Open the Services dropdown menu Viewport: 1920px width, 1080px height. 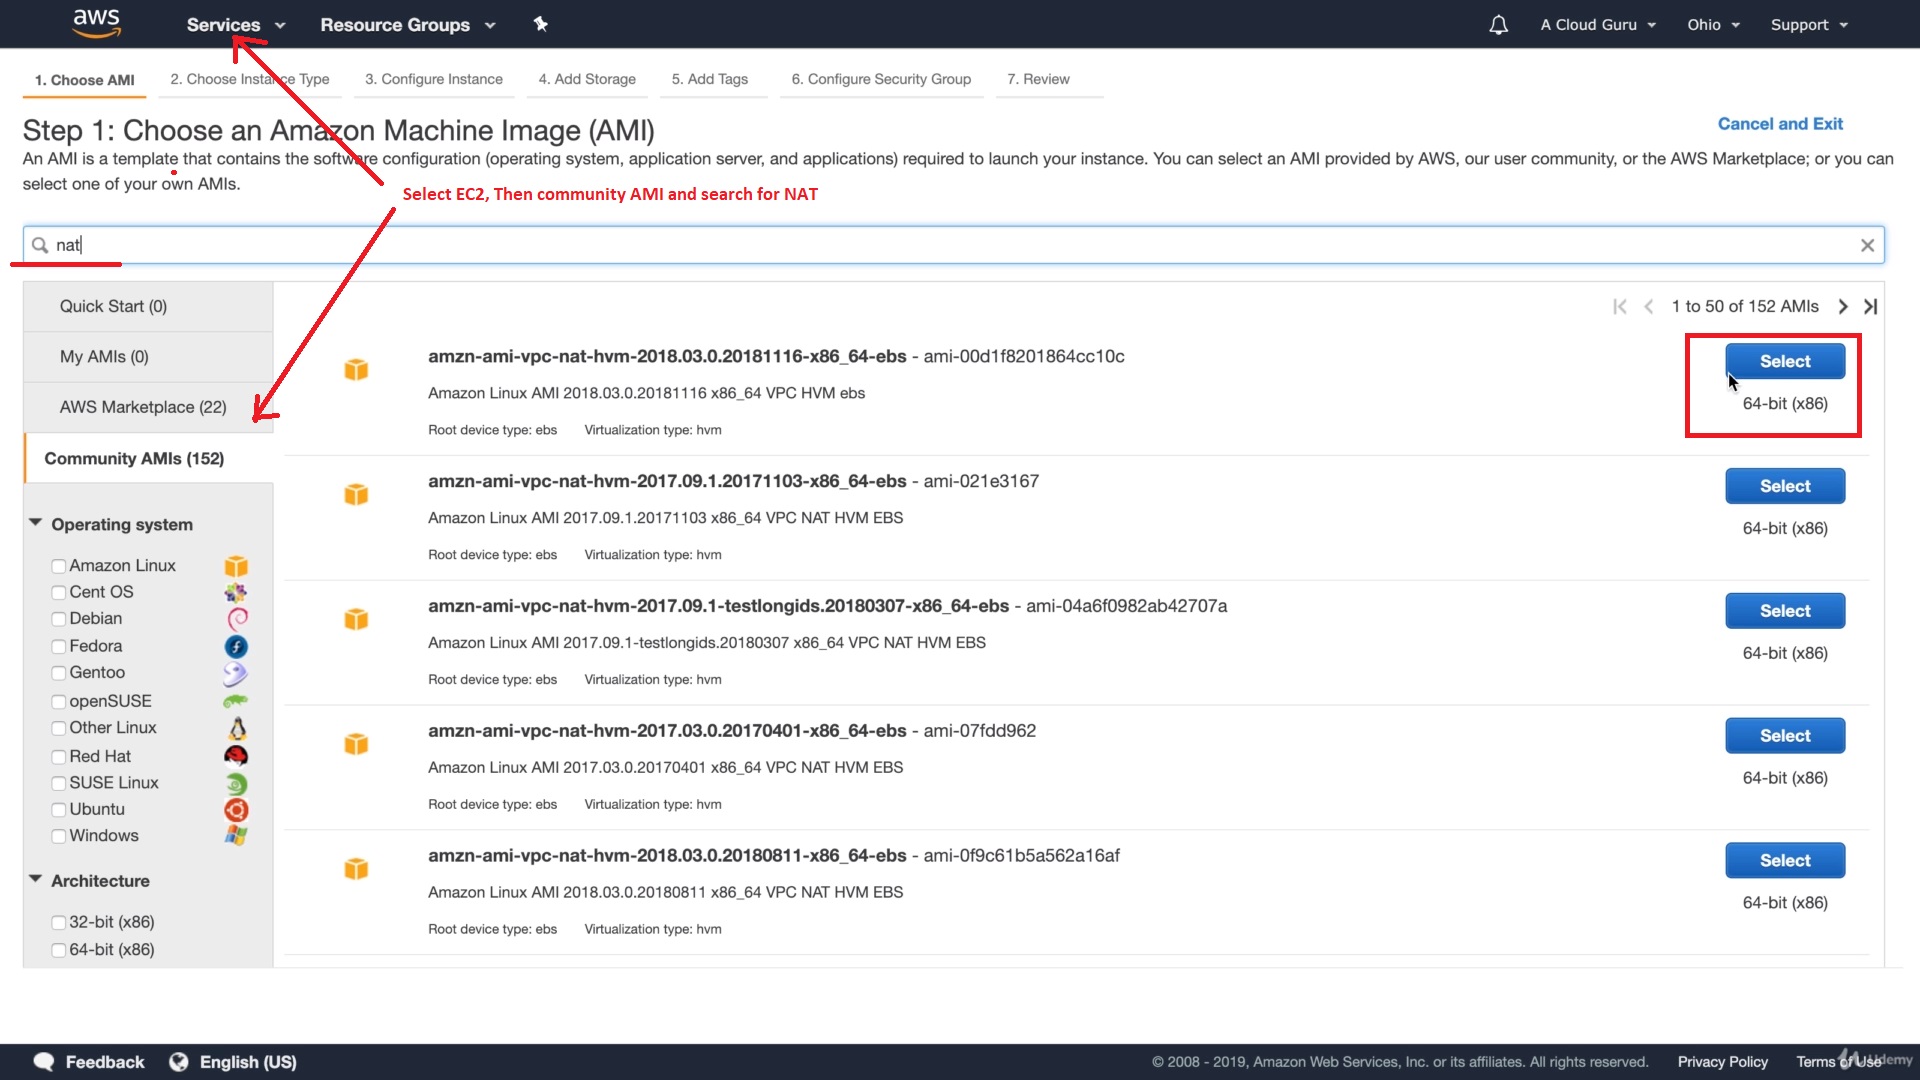[235, 25]
